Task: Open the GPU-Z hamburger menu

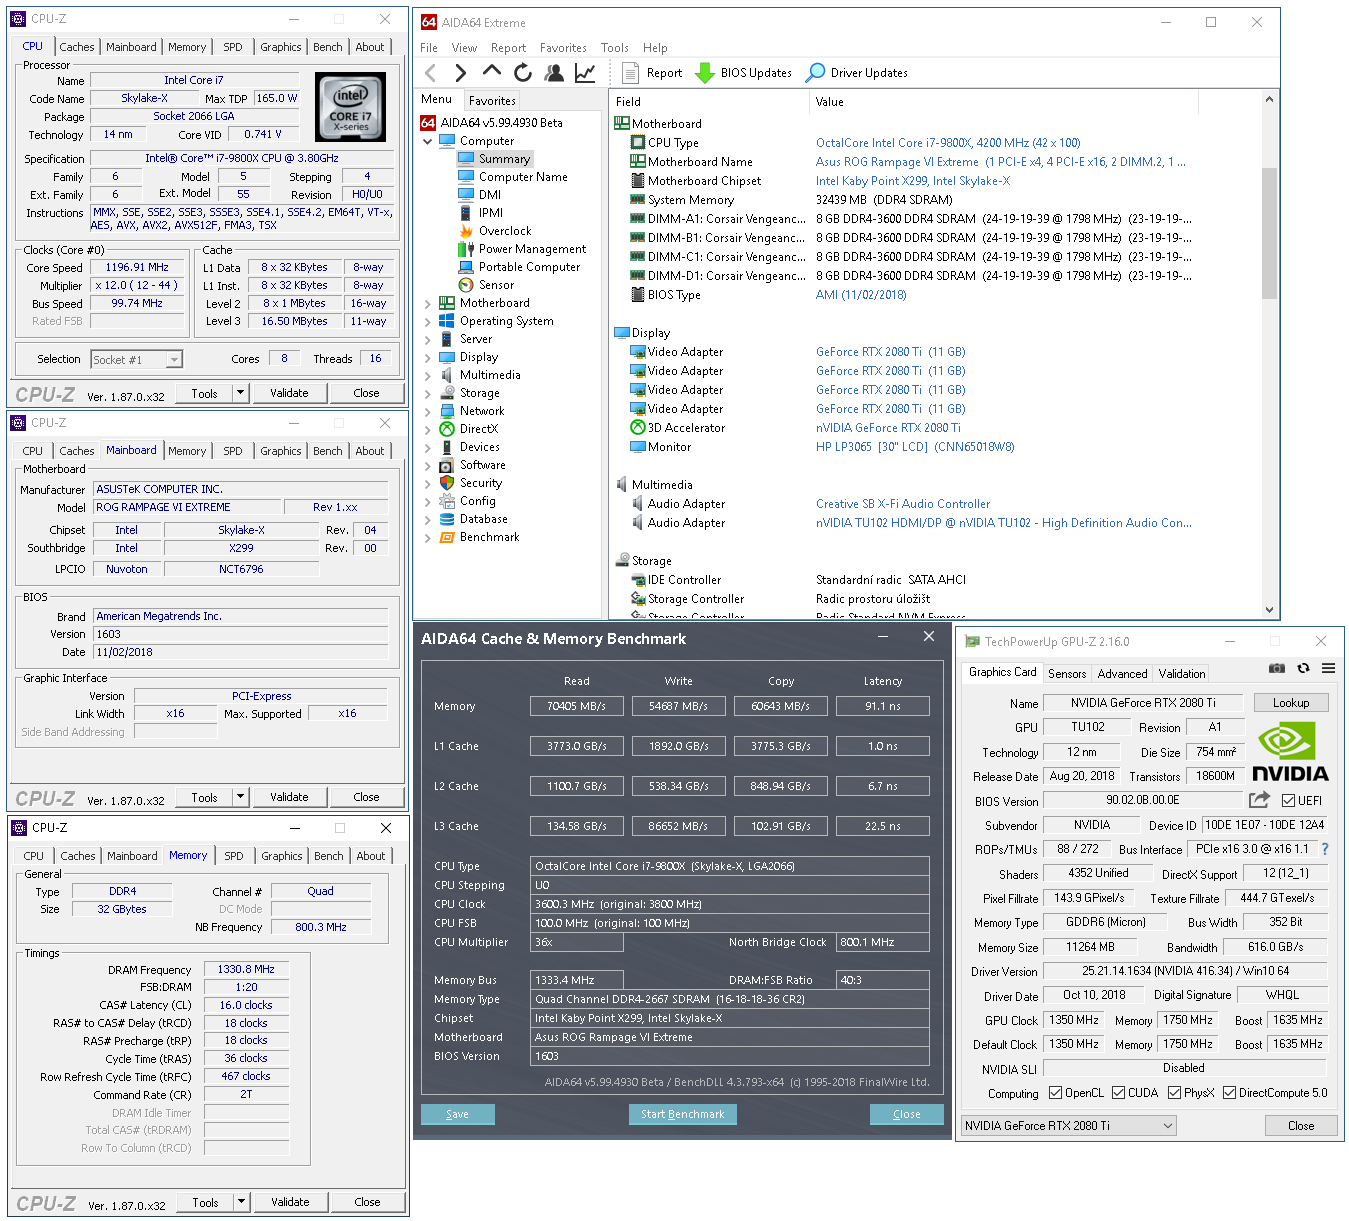Action: [x=1328, y=668]
